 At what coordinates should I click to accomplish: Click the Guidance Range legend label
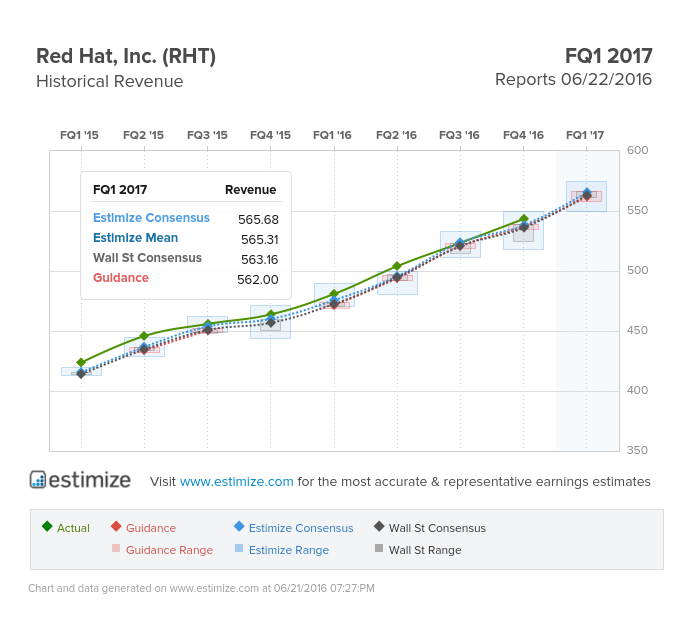point(170,550)
